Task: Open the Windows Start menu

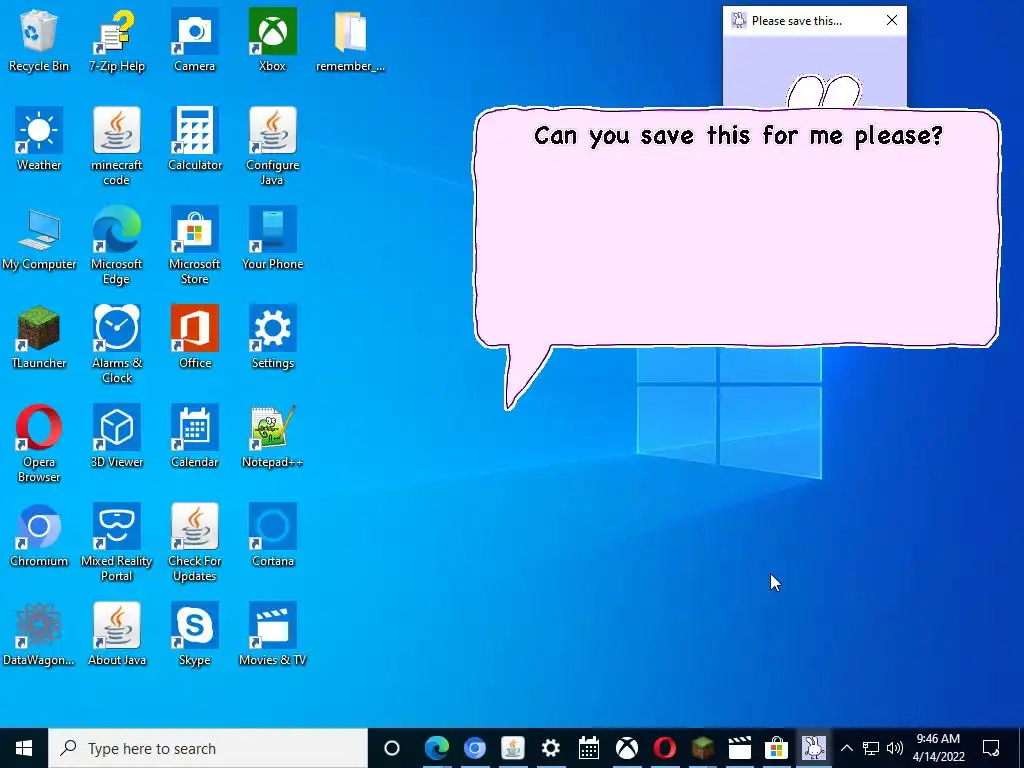Action: [24, 748]
